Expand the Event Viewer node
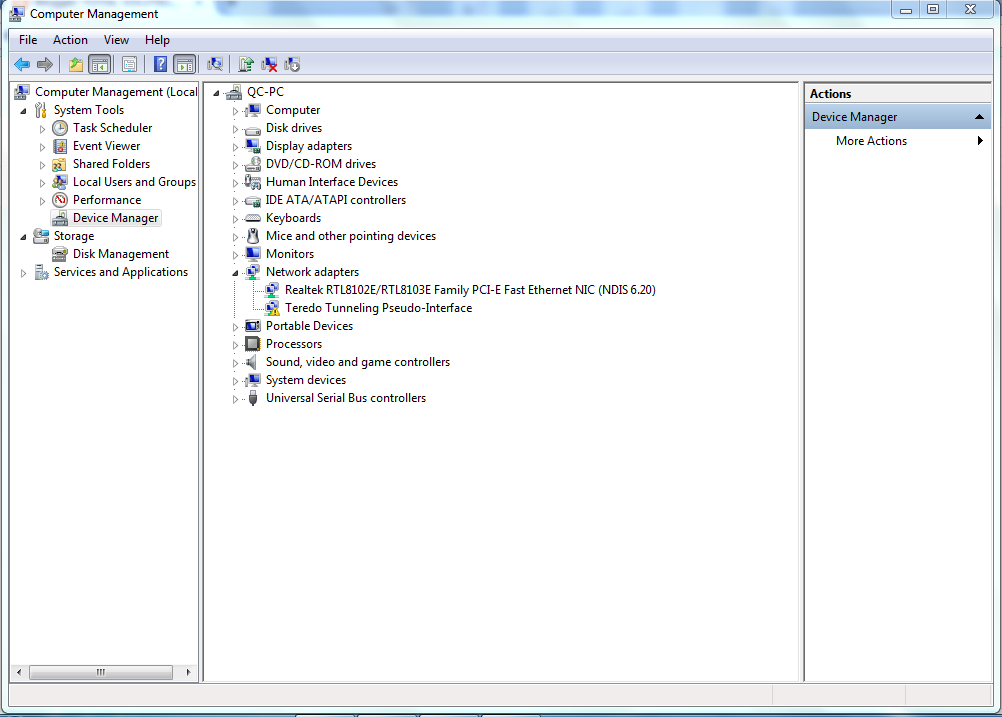Image resolution: width=1002 pixels, height=717 pixels. (x=42, y=146)
